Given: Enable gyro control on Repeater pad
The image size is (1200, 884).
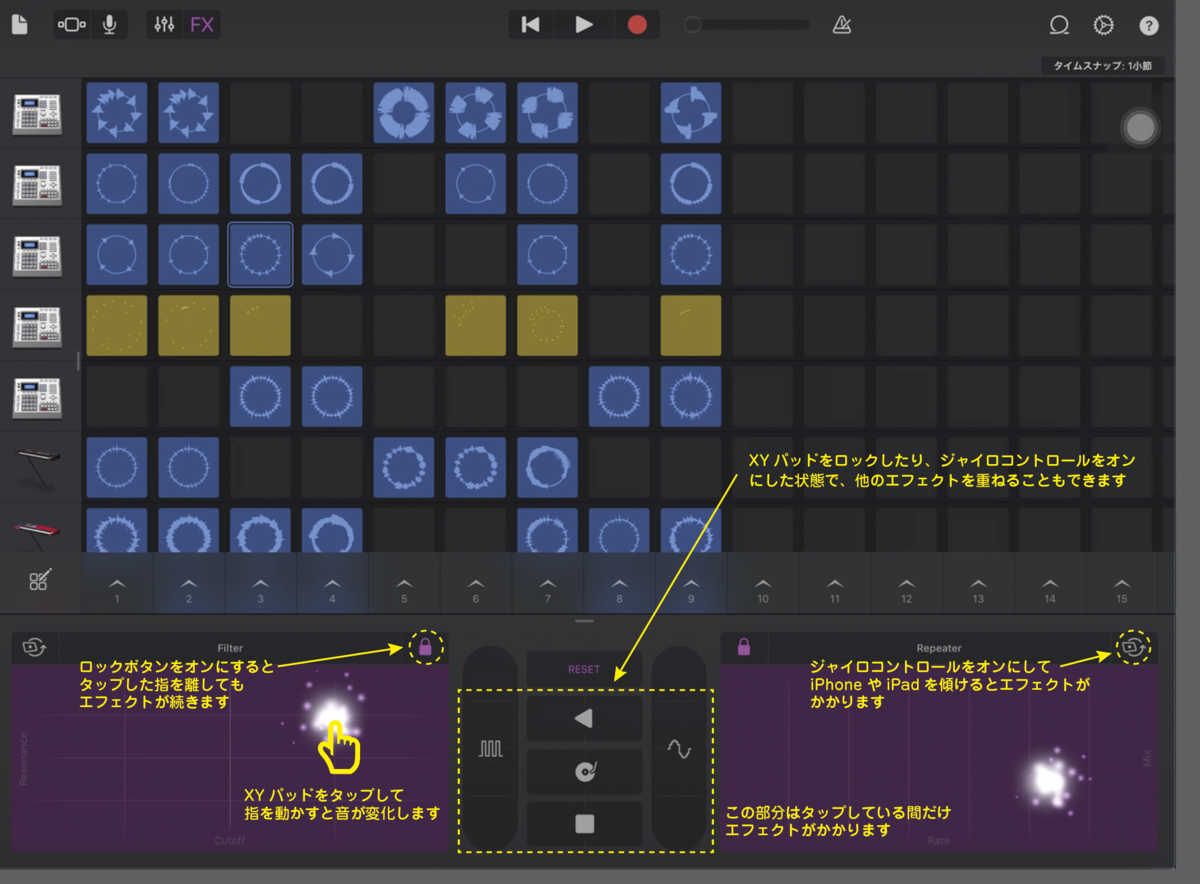Looking at the screenshot, I should coord(1135,647).
